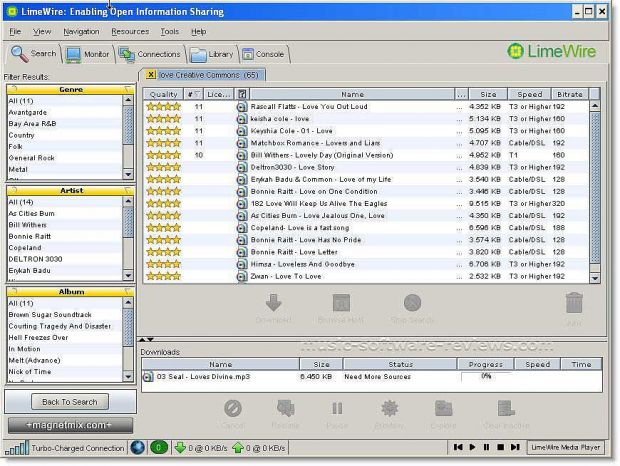Image resolution: width=620 pixels, height=466 pixels.
Task: Select Hell Freezes Over in Album filter
Action: pyautogui.click(x=65, y=338)
